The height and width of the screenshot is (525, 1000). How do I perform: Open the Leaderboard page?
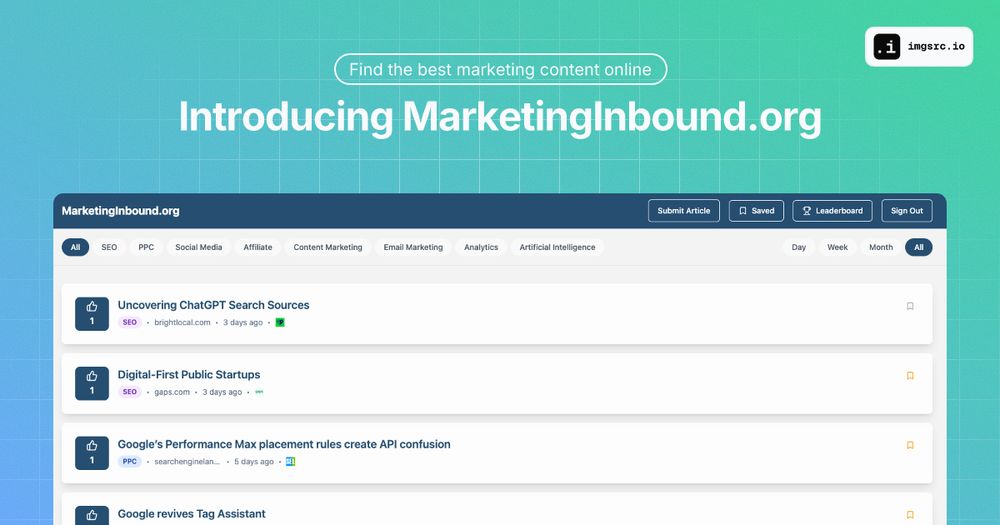point(832,211)
